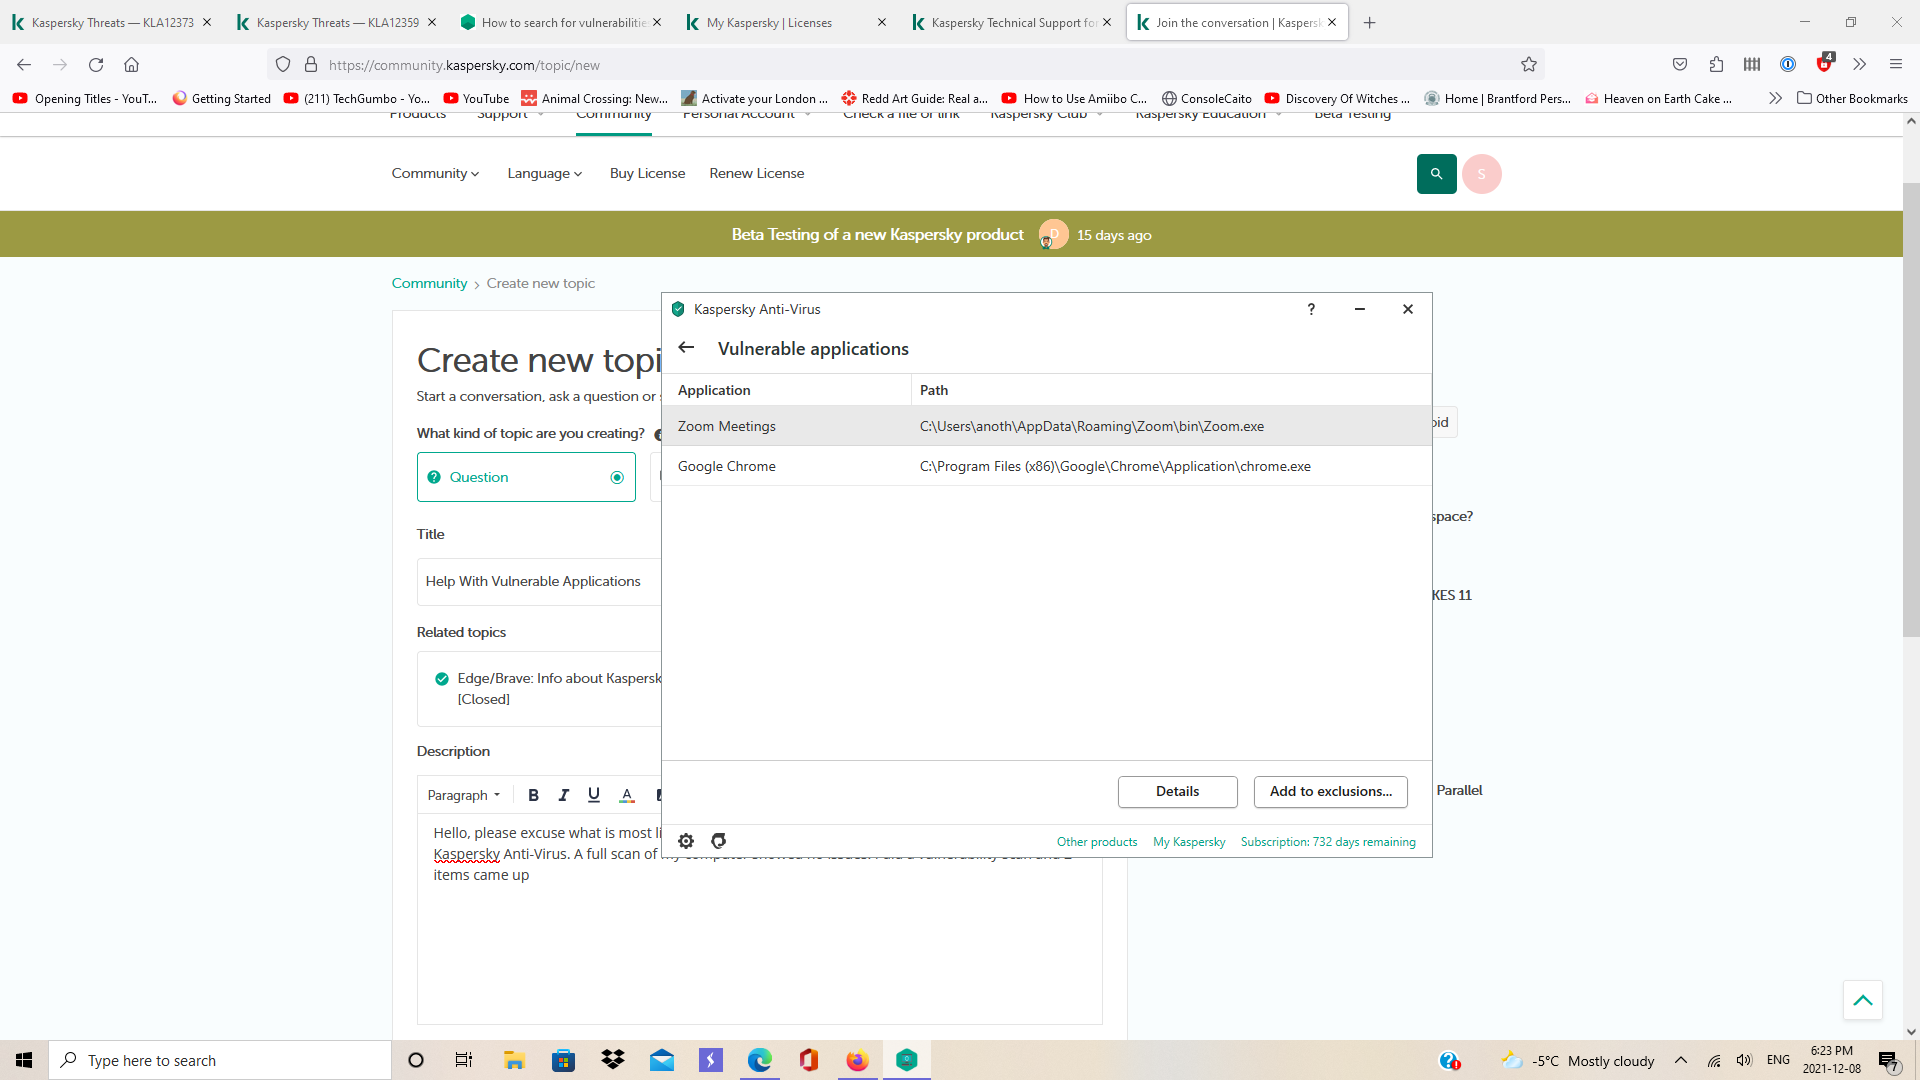The height and width of the screenshot is (1080, 1920).
Task: Open text color picker in editor
Action: (627, 795)
